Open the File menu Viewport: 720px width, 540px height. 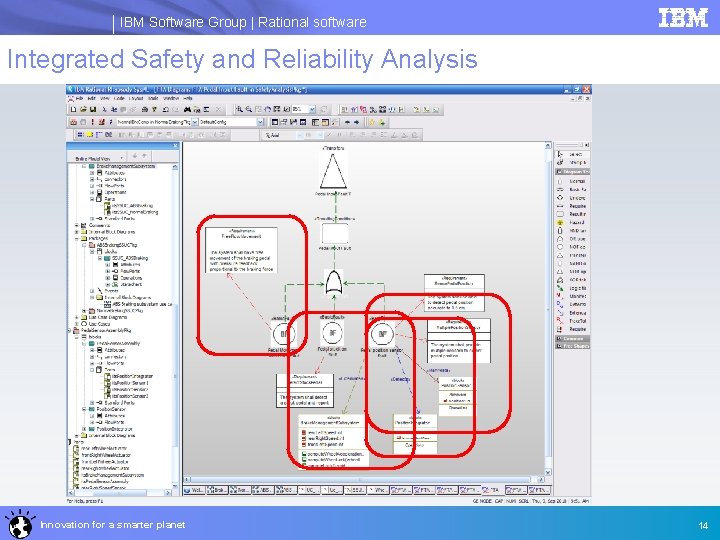79,99
